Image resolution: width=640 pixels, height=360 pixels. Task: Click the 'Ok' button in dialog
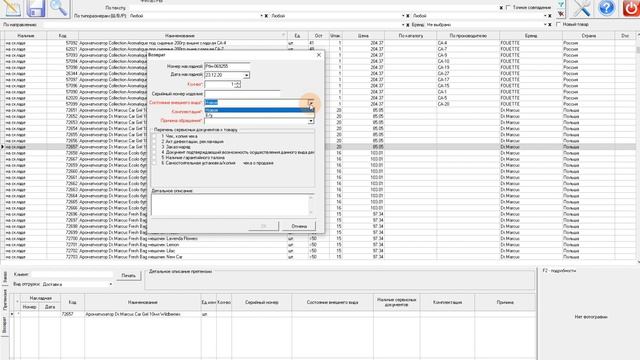263,226
